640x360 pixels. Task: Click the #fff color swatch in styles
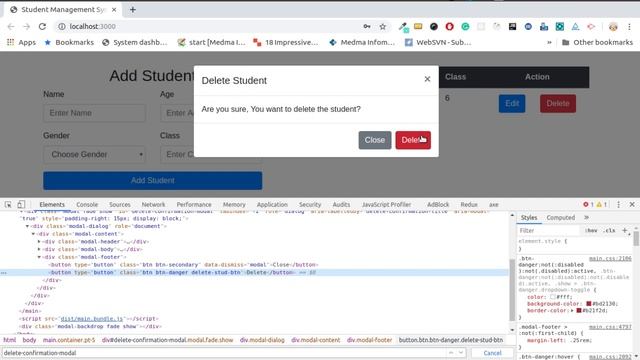click(x=553, y=297)
